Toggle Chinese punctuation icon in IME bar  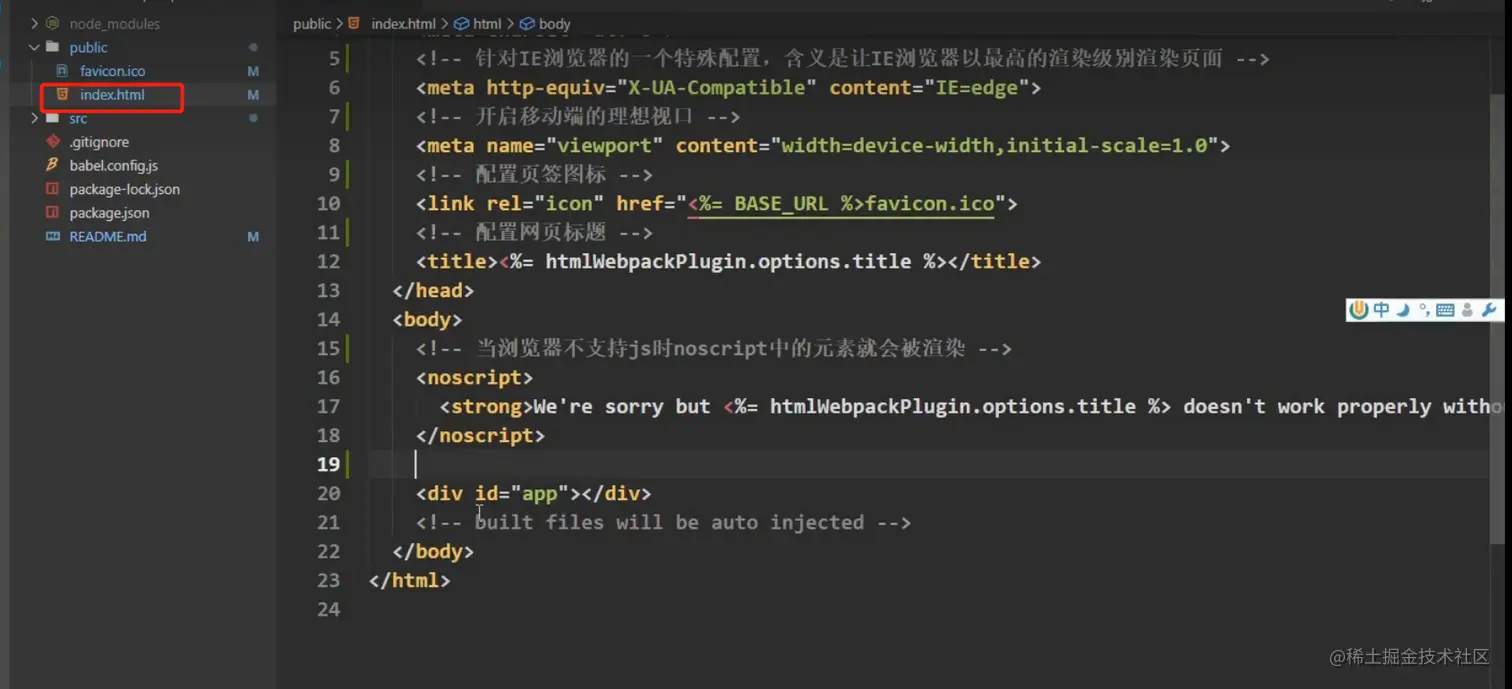pos(1424,310)
